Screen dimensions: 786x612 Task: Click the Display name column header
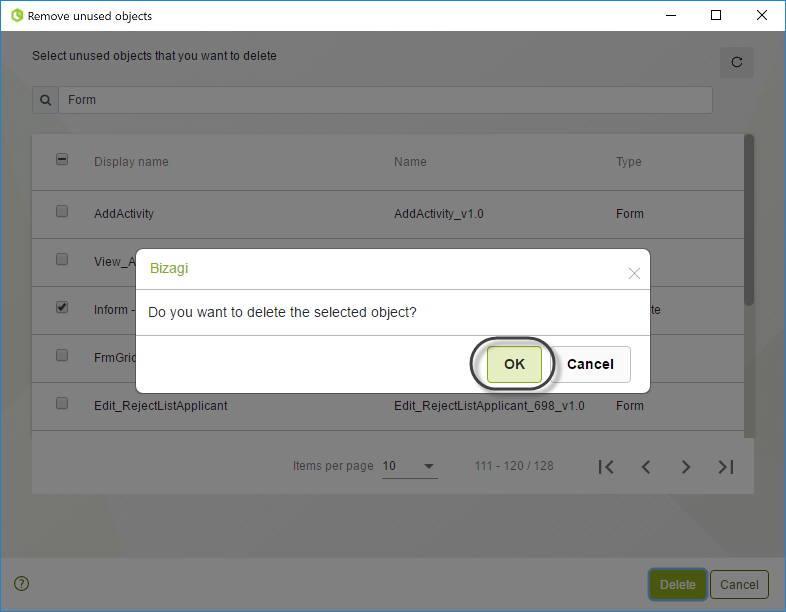tap(131, 162)
